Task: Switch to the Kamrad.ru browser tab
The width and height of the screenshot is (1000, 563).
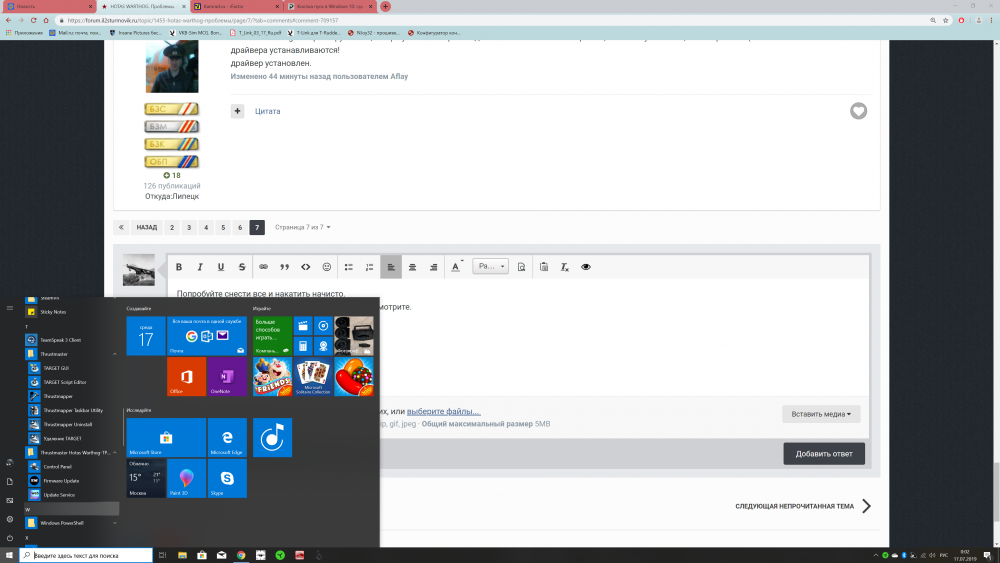Action: [236, 6]
